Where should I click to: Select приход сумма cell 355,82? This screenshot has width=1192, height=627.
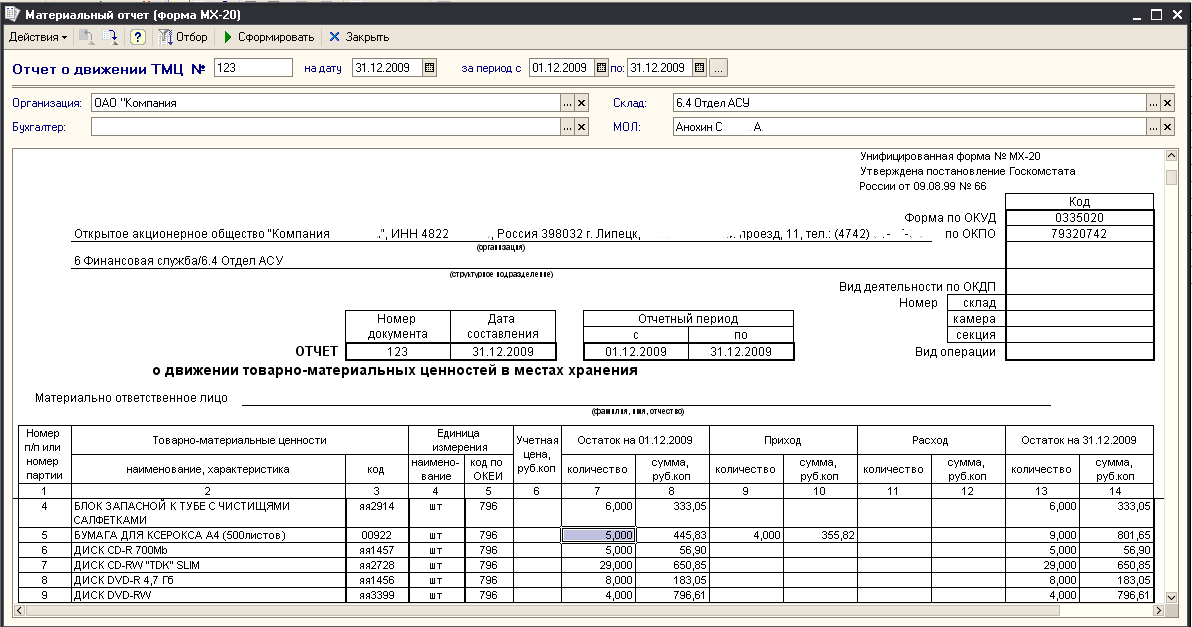820,535
